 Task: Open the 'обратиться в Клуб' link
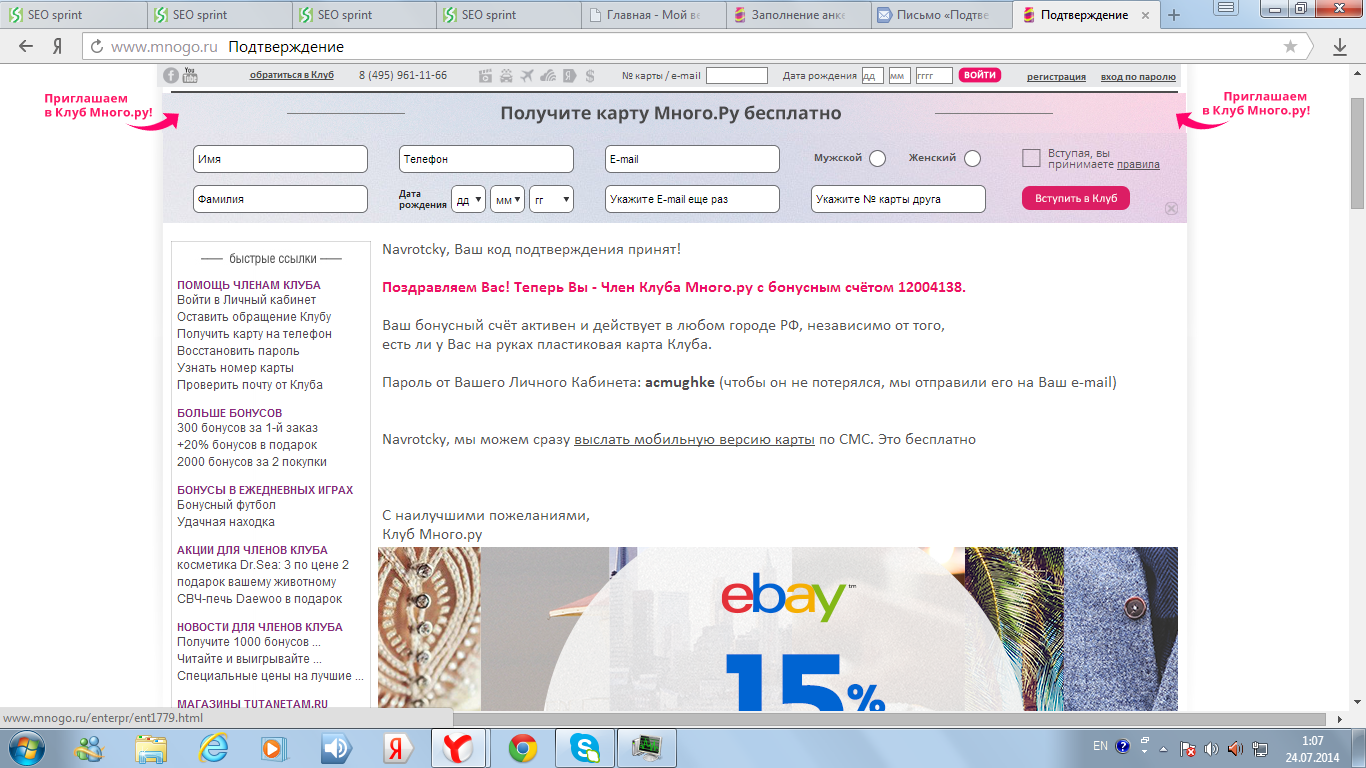(292, 76)
